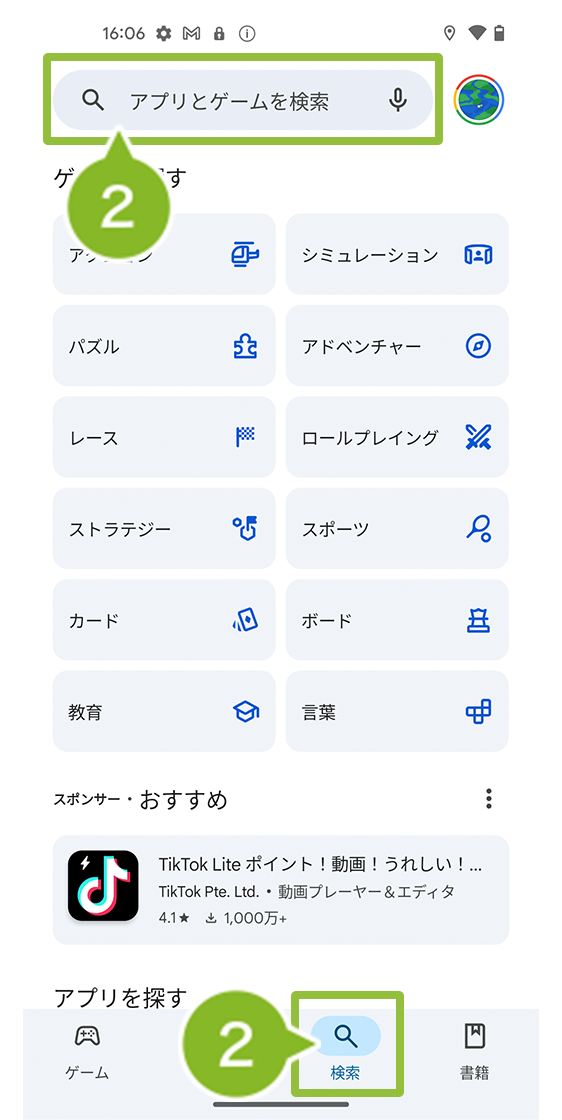
Task: Tap the TikTok Lite app thumbnail
Action: click(103, 885)
